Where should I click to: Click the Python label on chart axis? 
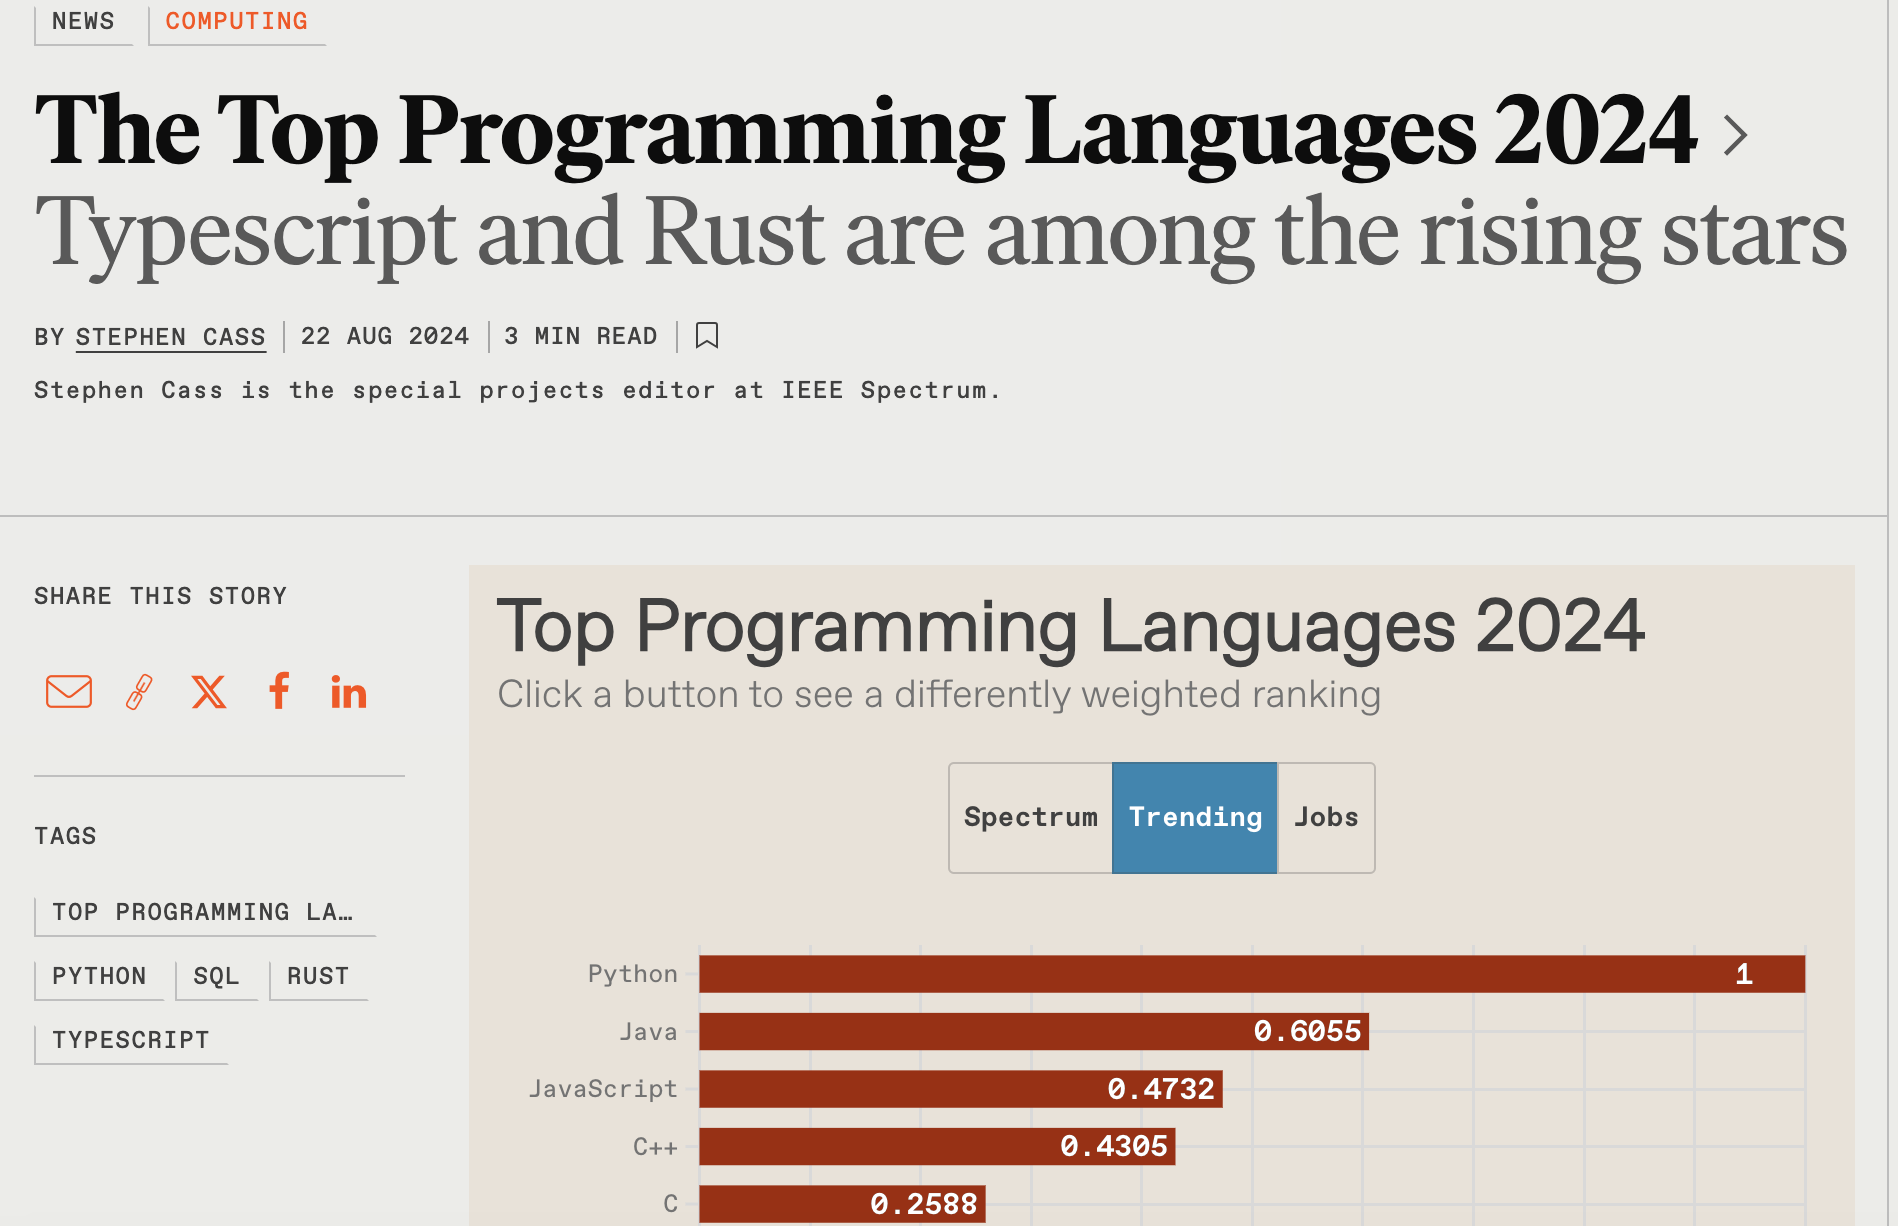click(x=633, y=974)
